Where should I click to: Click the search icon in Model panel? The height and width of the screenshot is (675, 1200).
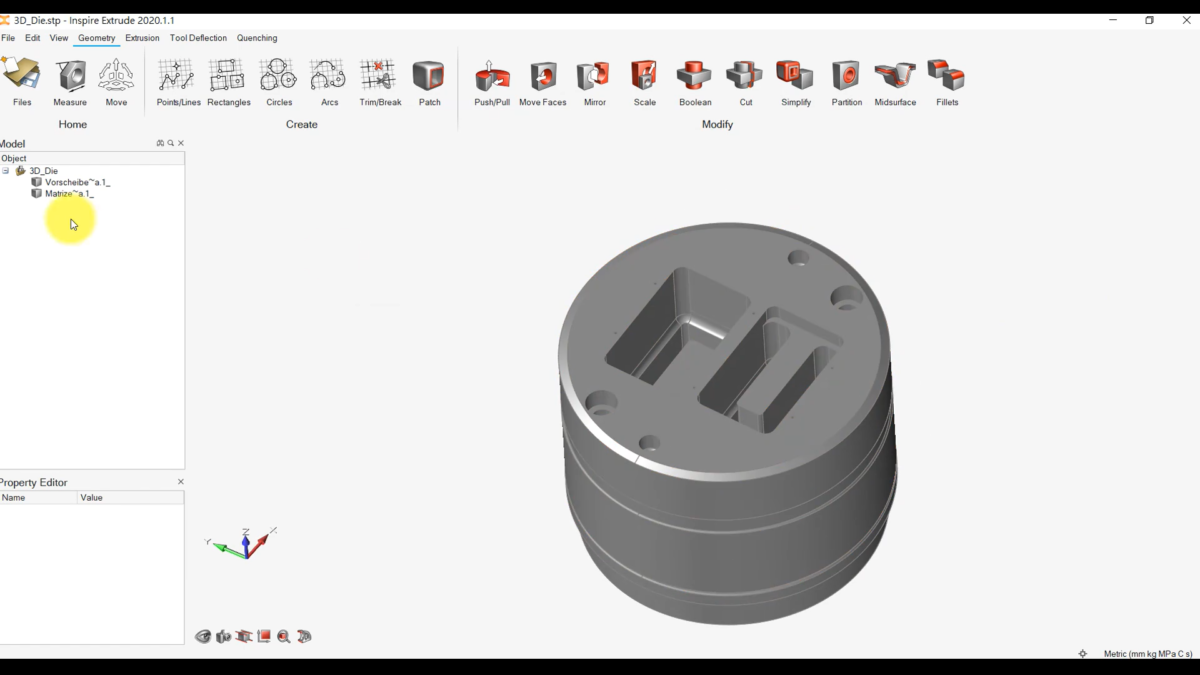[171, 144]
